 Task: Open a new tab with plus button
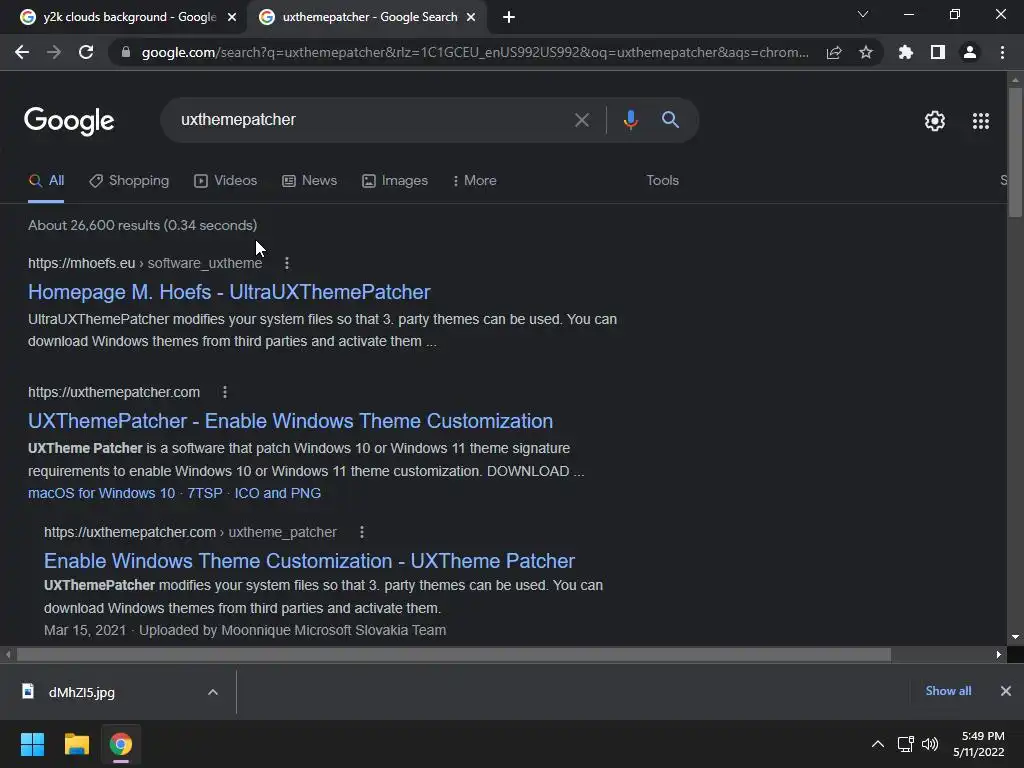[509, 17]
